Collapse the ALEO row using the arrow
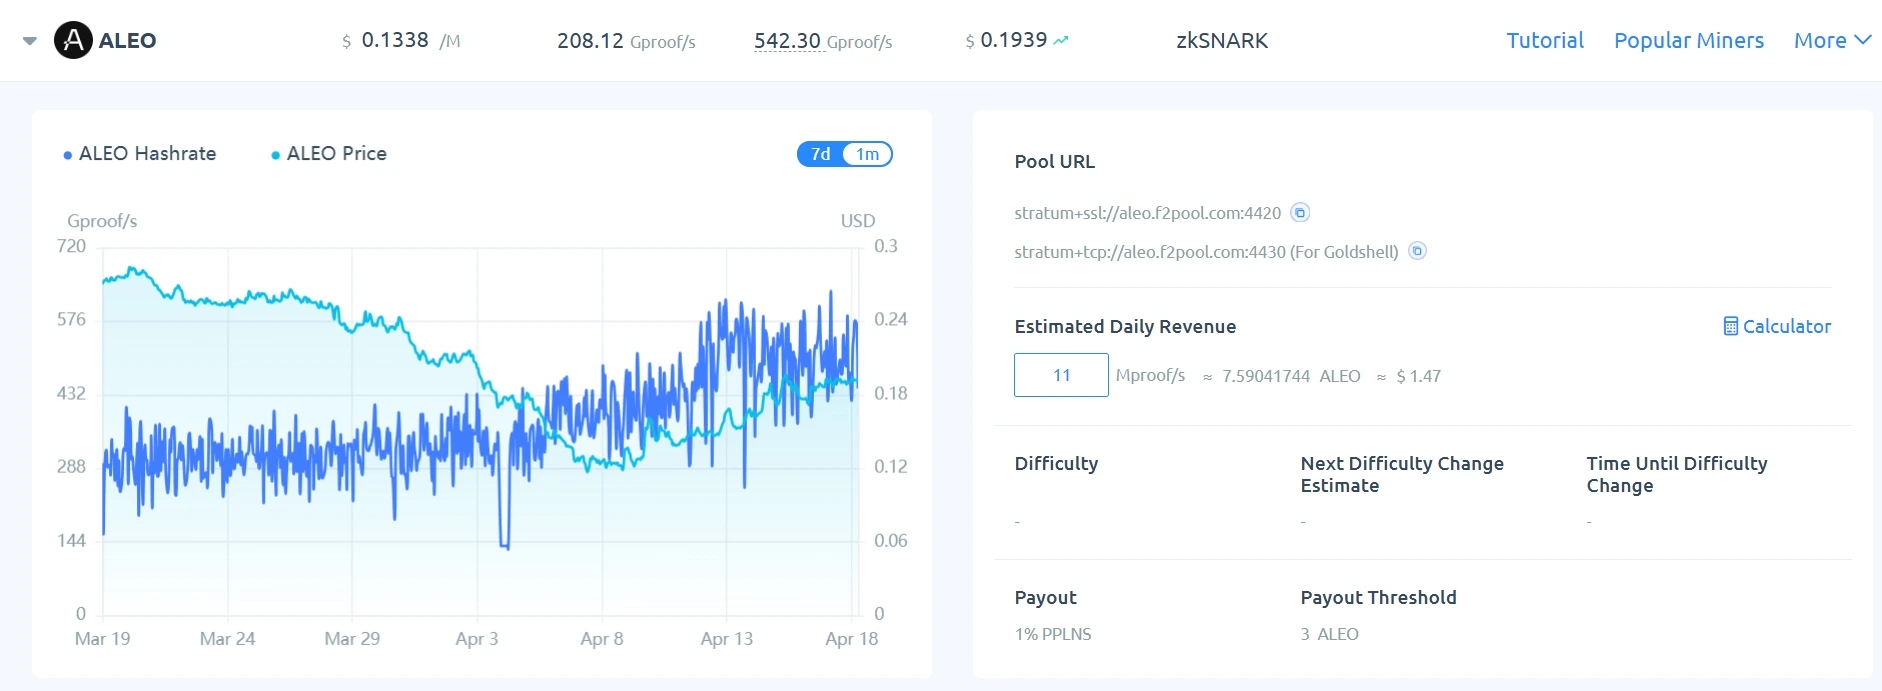This screenshot has width=1882, height=691. tap(30, 41)
